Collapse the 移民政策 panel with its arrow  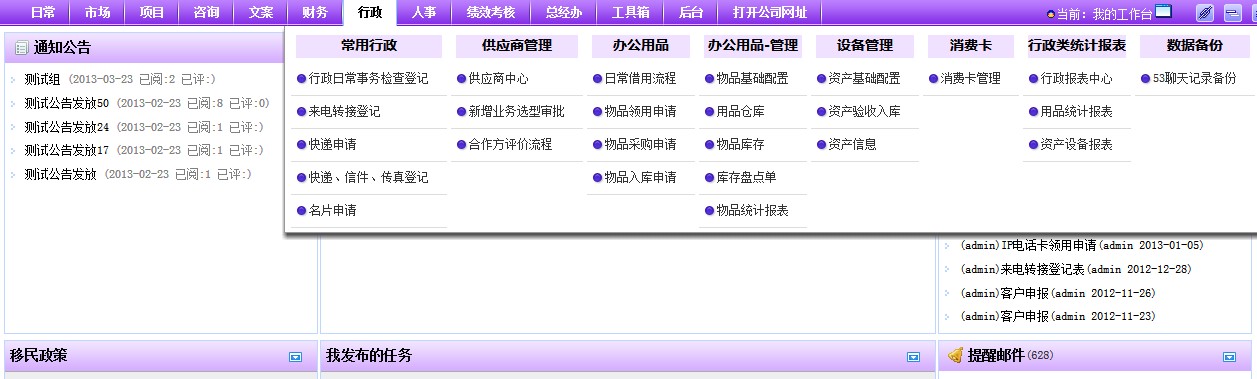tap(295, 356)
